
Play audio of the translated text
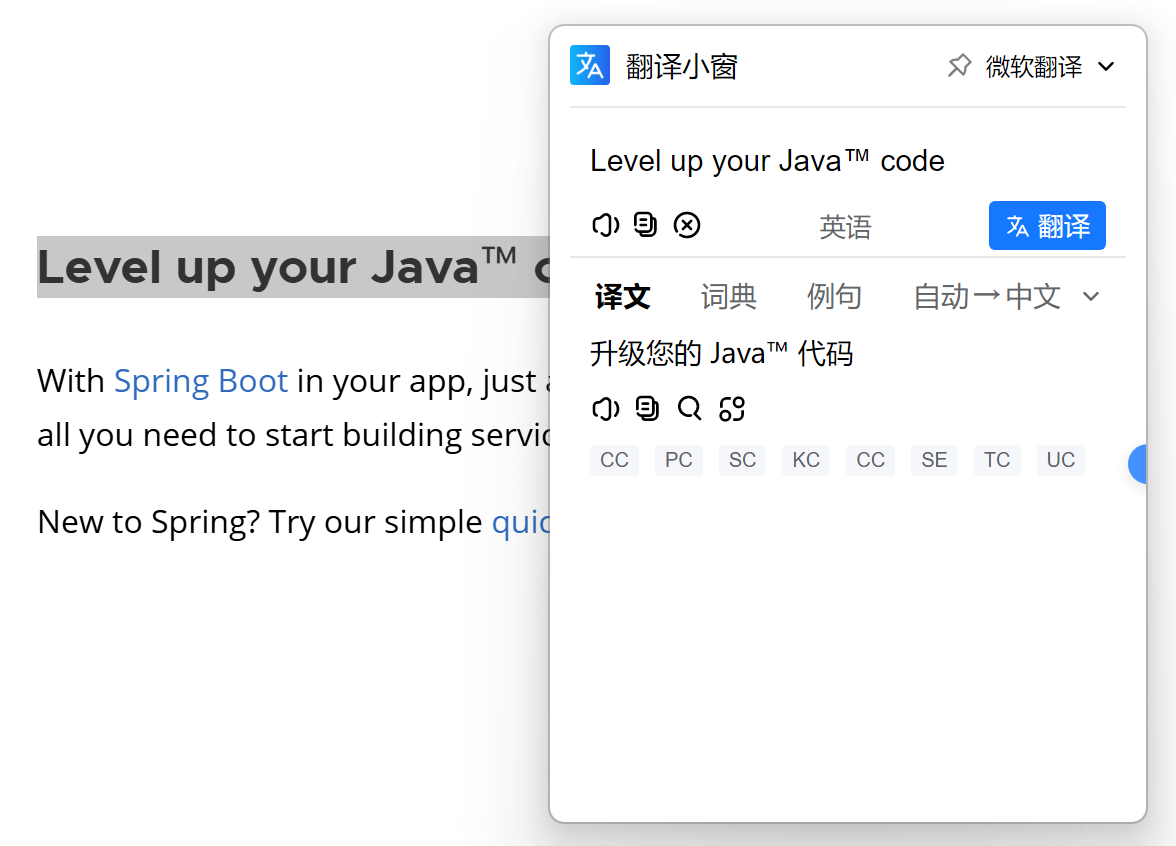(x=605, y=409)
